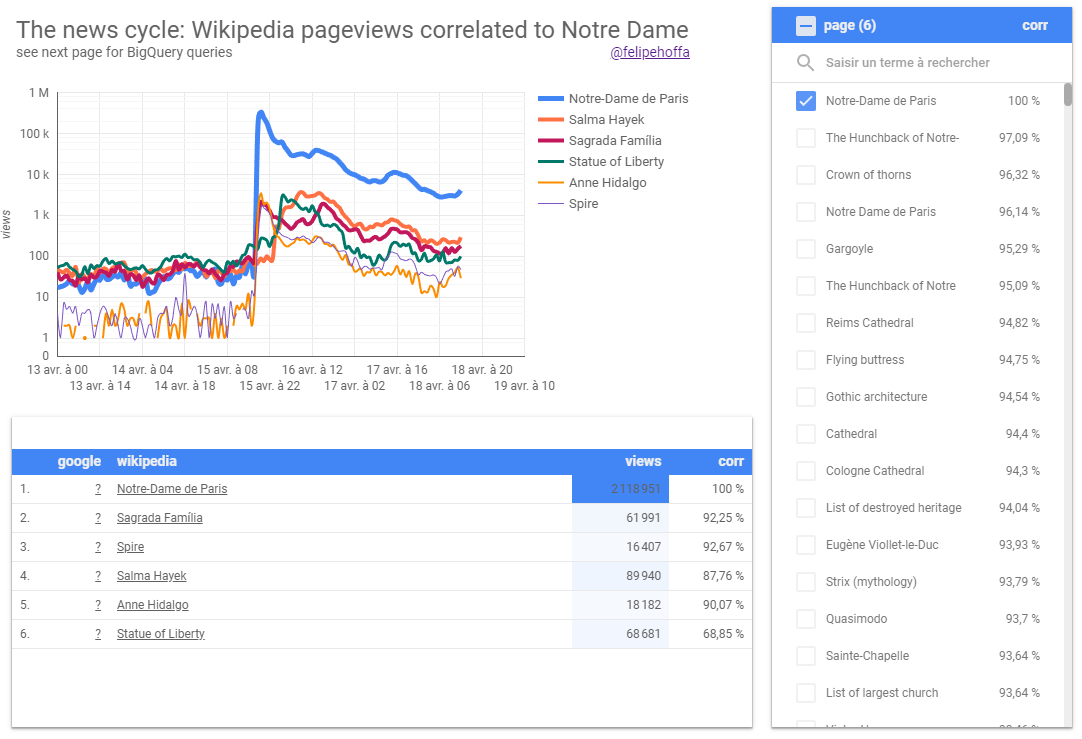Check the Gothic architecture checkbox
This screenshot has height=739, width=1082.
pos(805,397)
